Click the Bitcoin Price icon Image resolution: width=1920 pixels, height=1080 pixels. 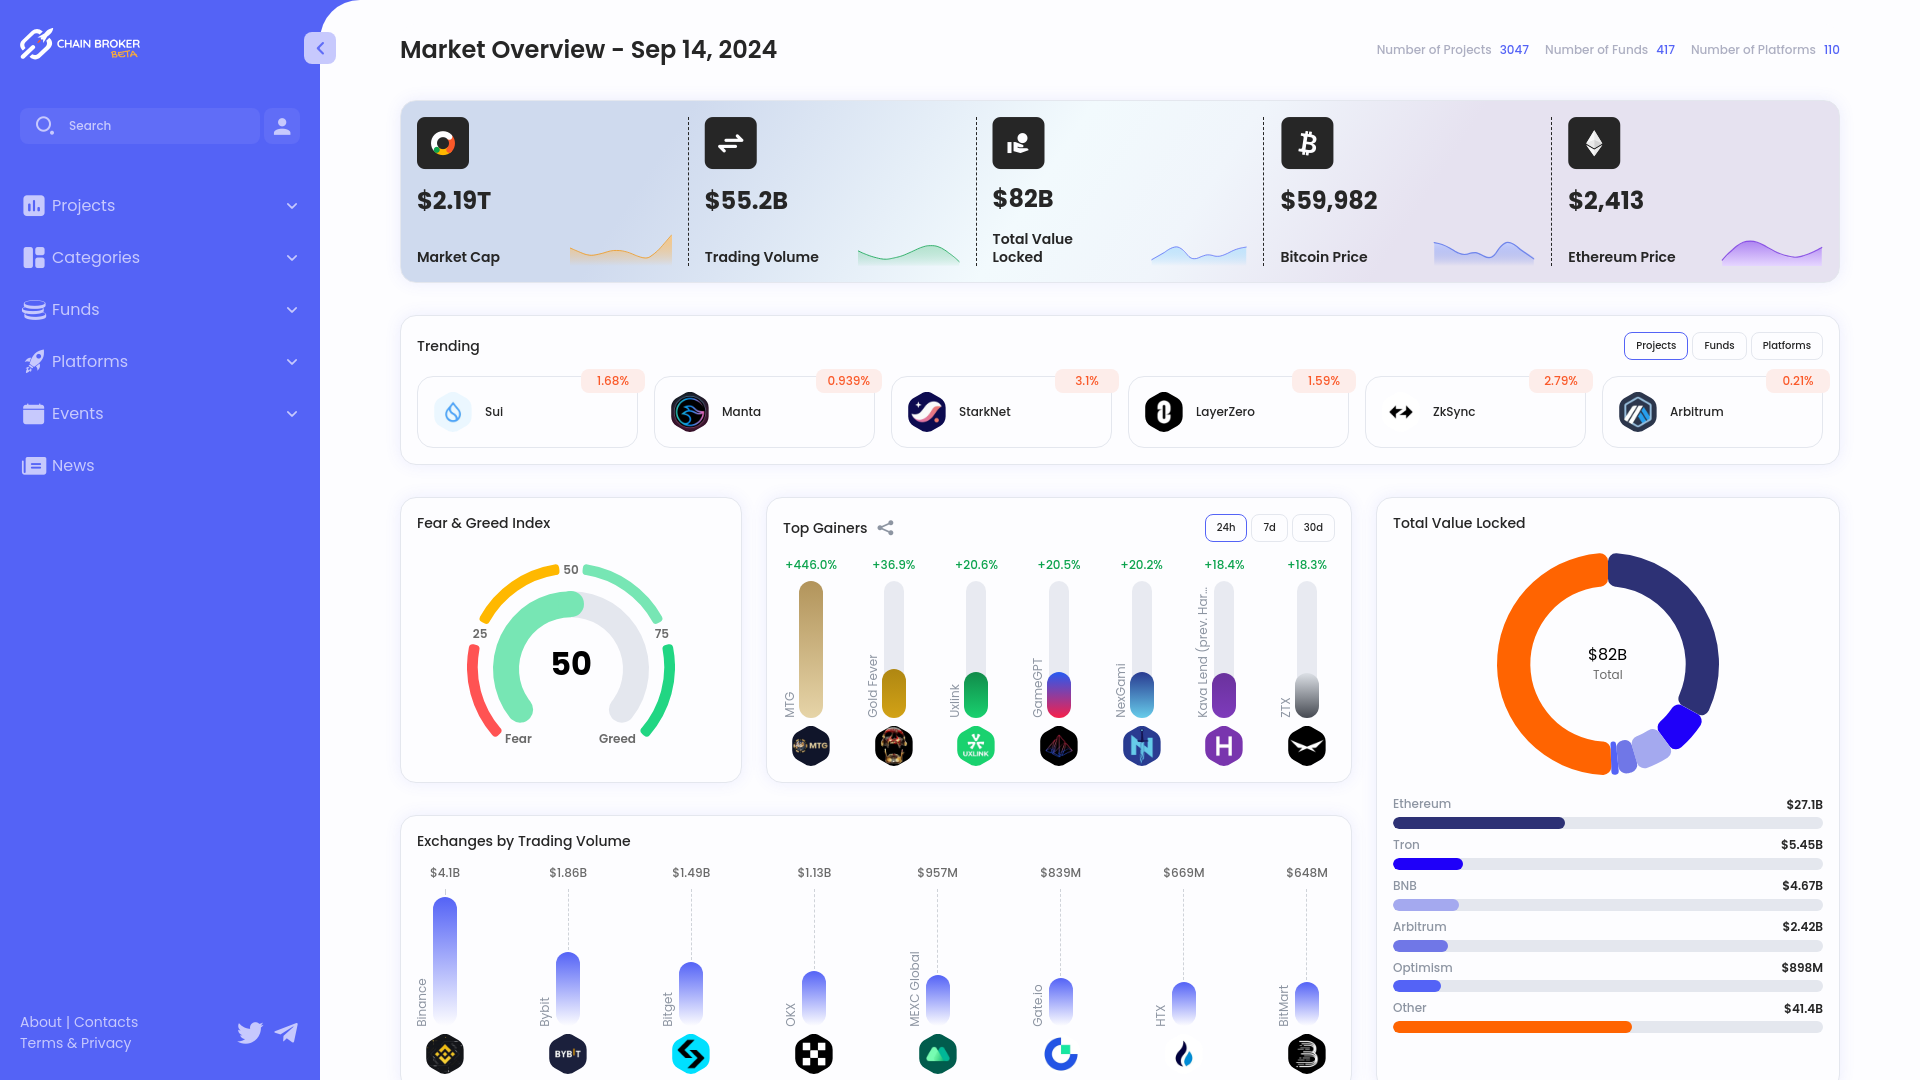(x=1307, y=143)
